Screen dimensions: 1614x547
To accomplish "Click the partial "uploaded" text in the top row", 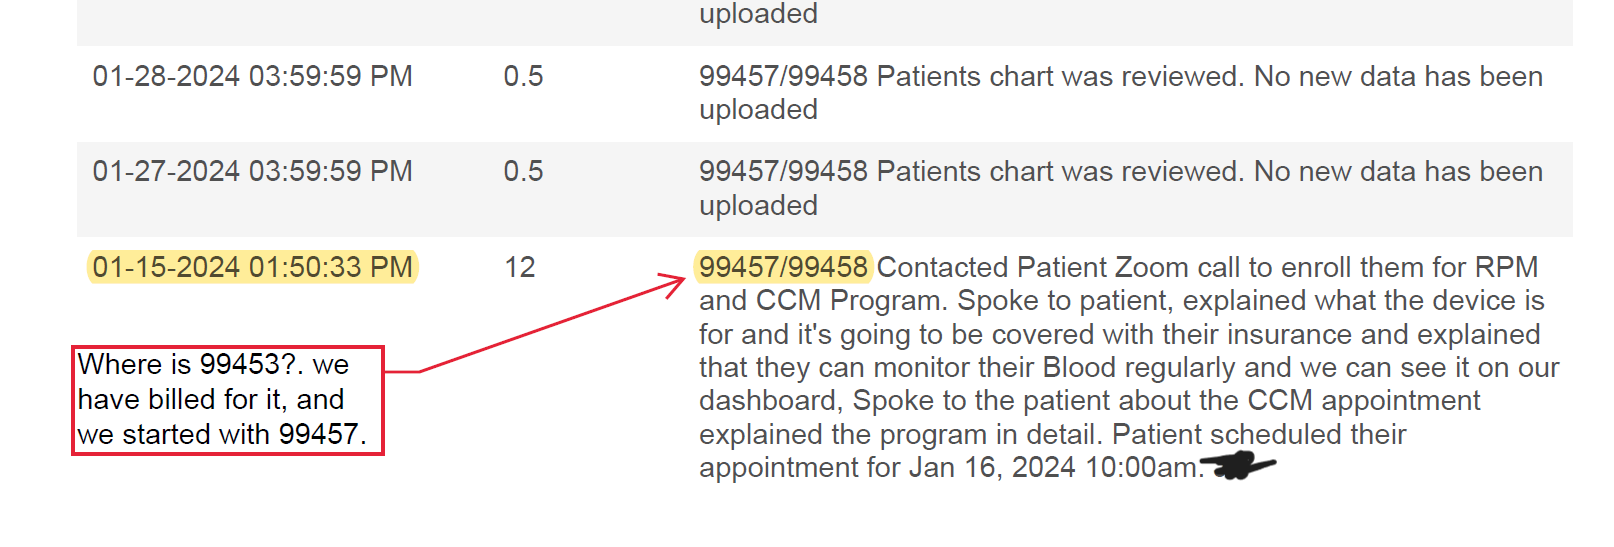I will point(758,14).
